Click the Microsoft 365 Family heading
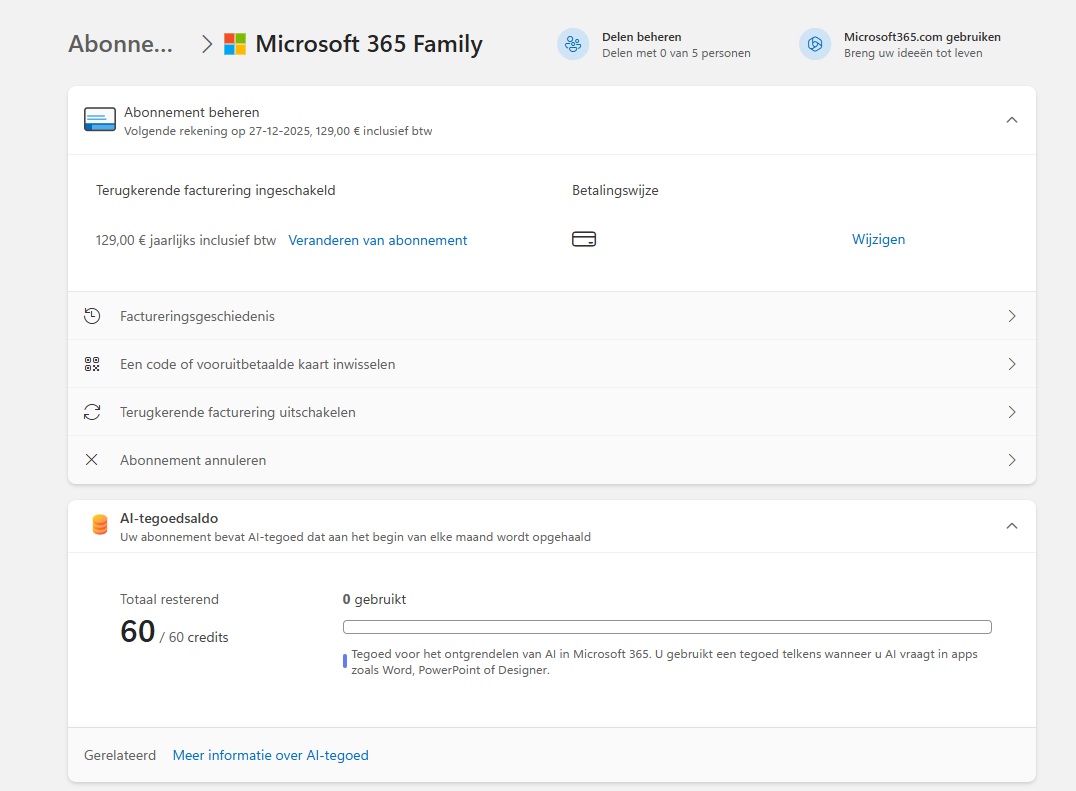The height and width of the screenshot is (791, 1076). [369, 44]
